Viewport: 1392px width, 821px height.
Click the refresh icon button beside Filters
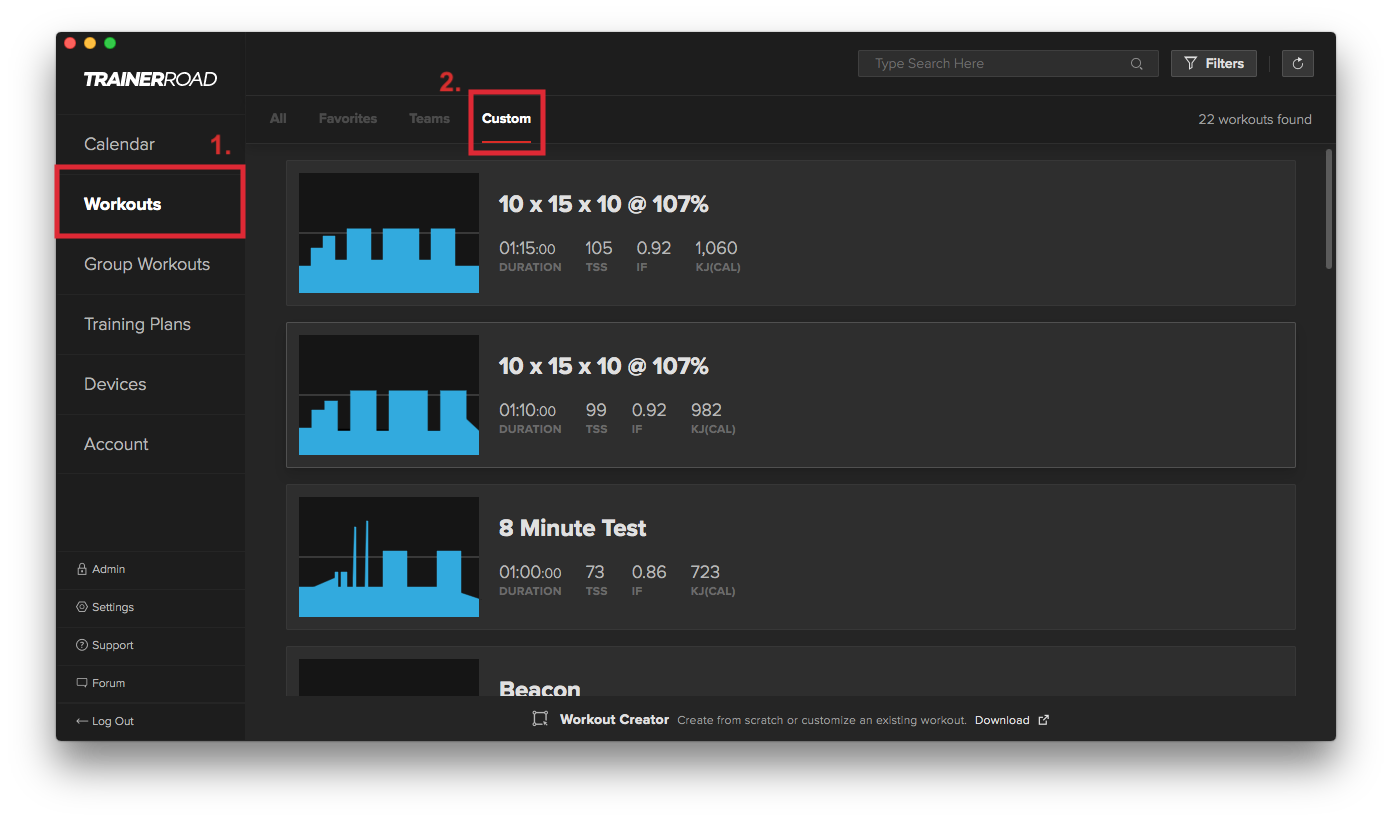tap(1297, 63)
